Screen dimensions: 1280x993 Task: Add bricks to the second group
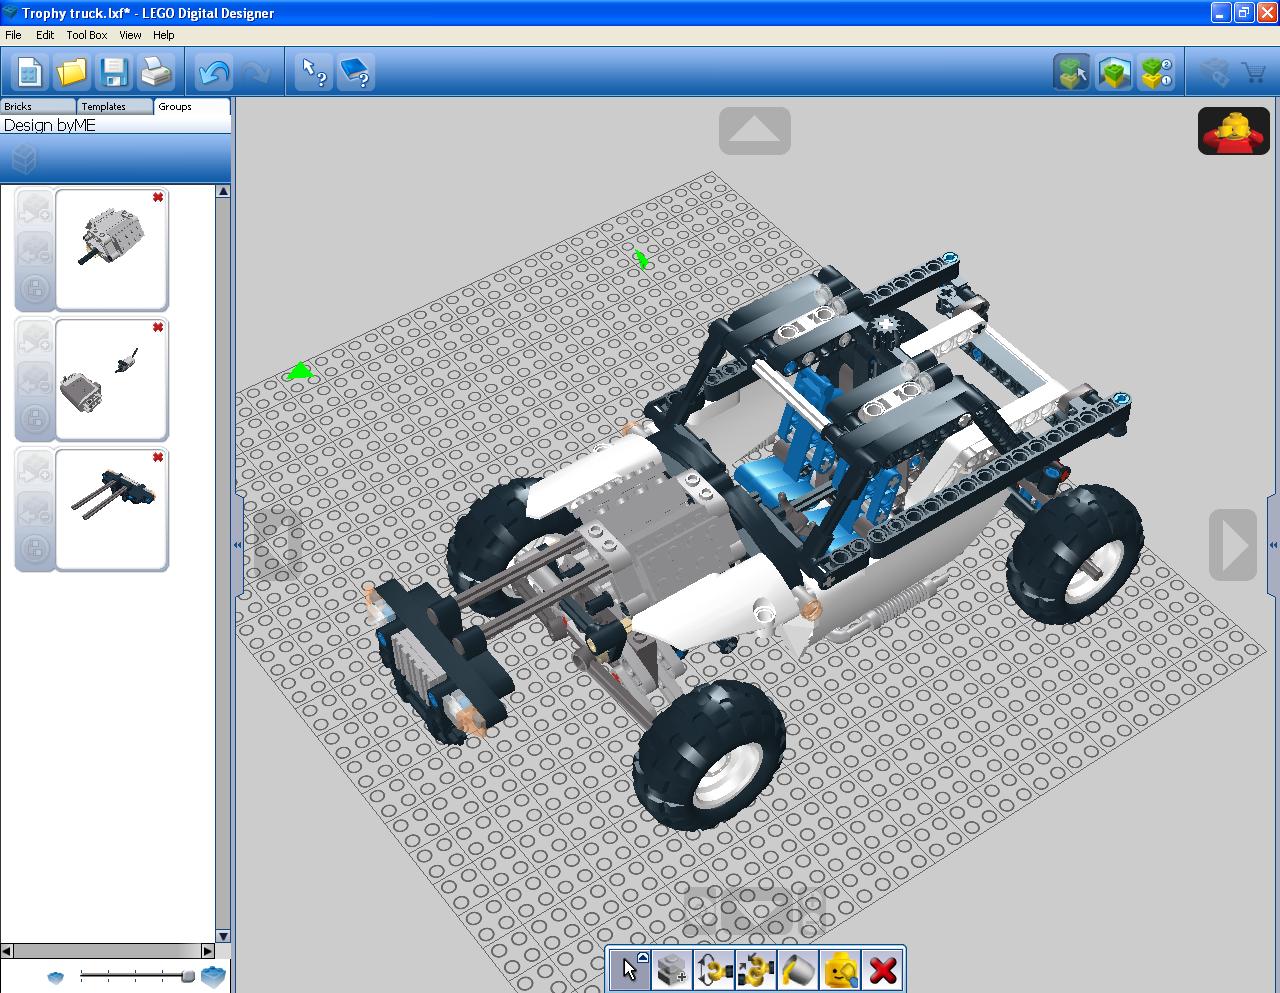point(35,339)
